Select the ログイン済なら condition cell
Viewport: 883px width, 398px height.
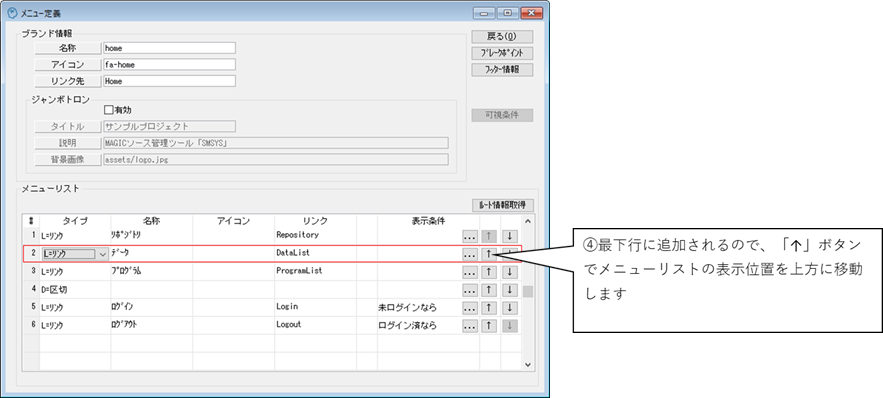coord(419,326)
